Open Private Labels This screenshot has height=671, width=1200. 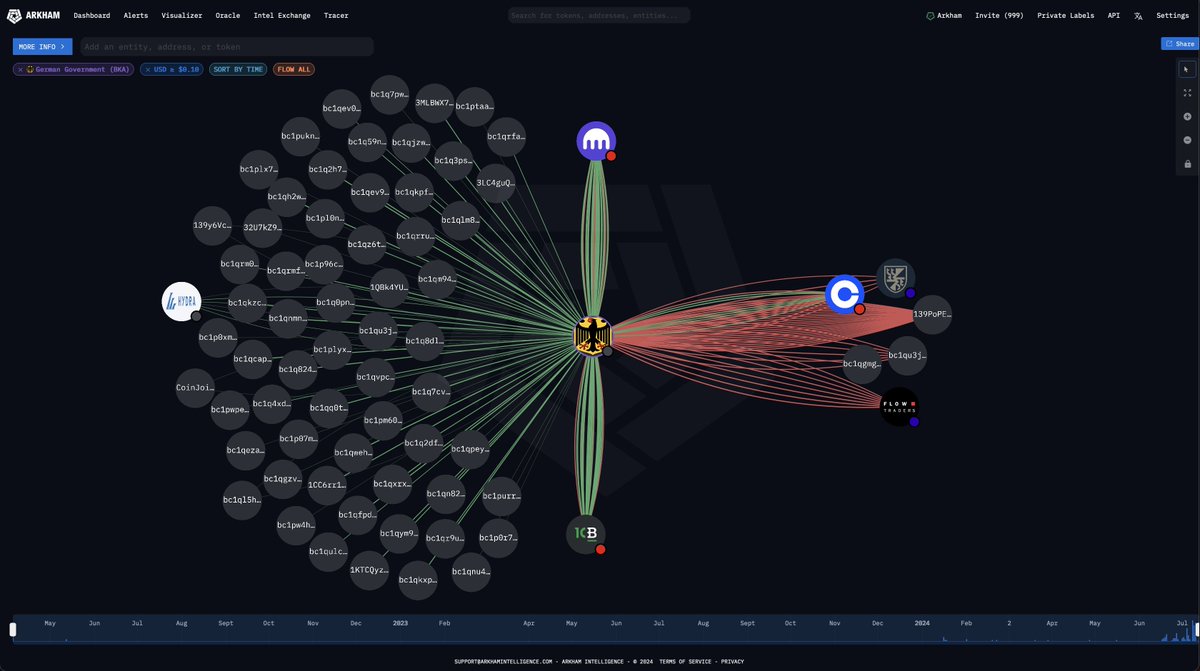[1066, 16]
